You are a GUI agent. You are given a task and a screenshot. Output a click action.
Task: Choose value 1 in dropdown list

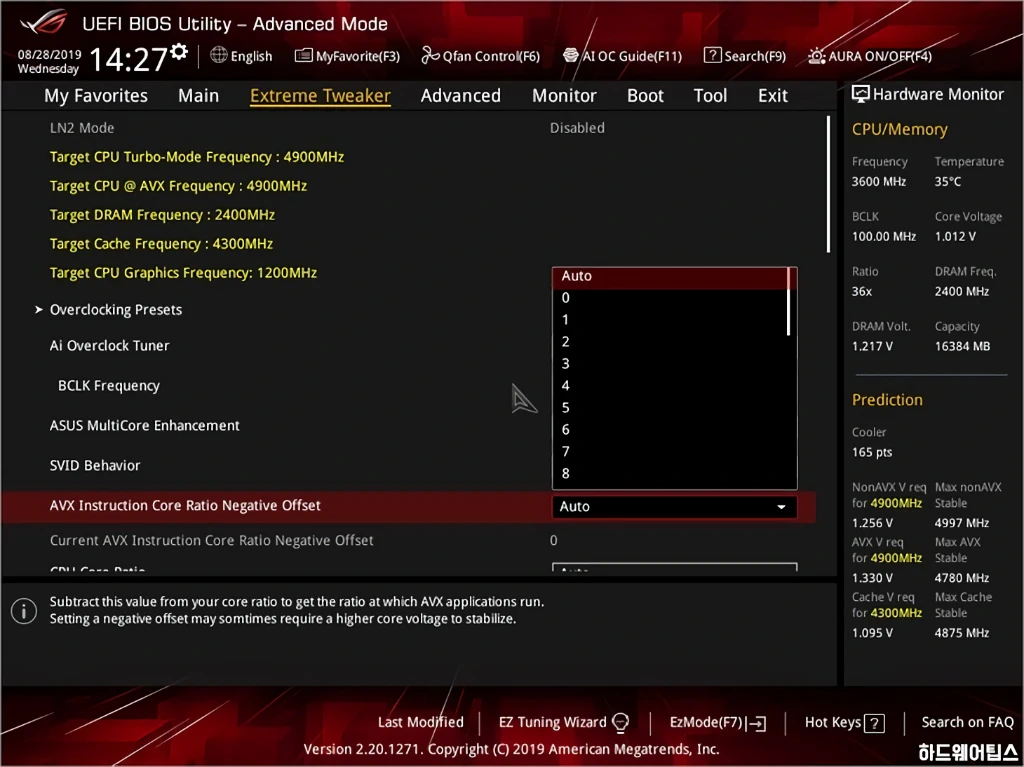point(670,319)
